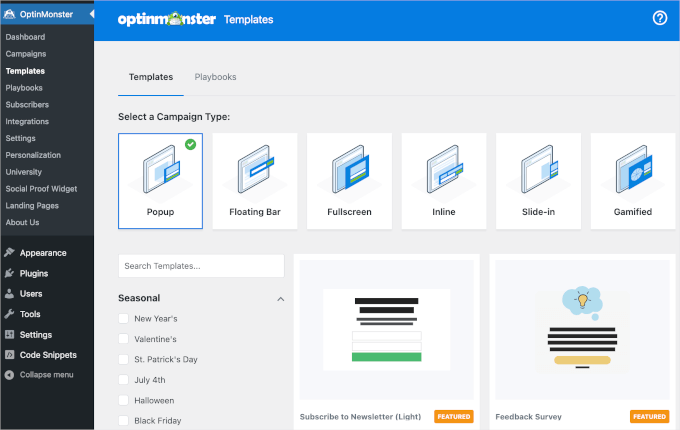This screenshot has height=430, width=680.
Task: Click the 'Select a Campaign Type:' heading
Action: pos(174,117)
